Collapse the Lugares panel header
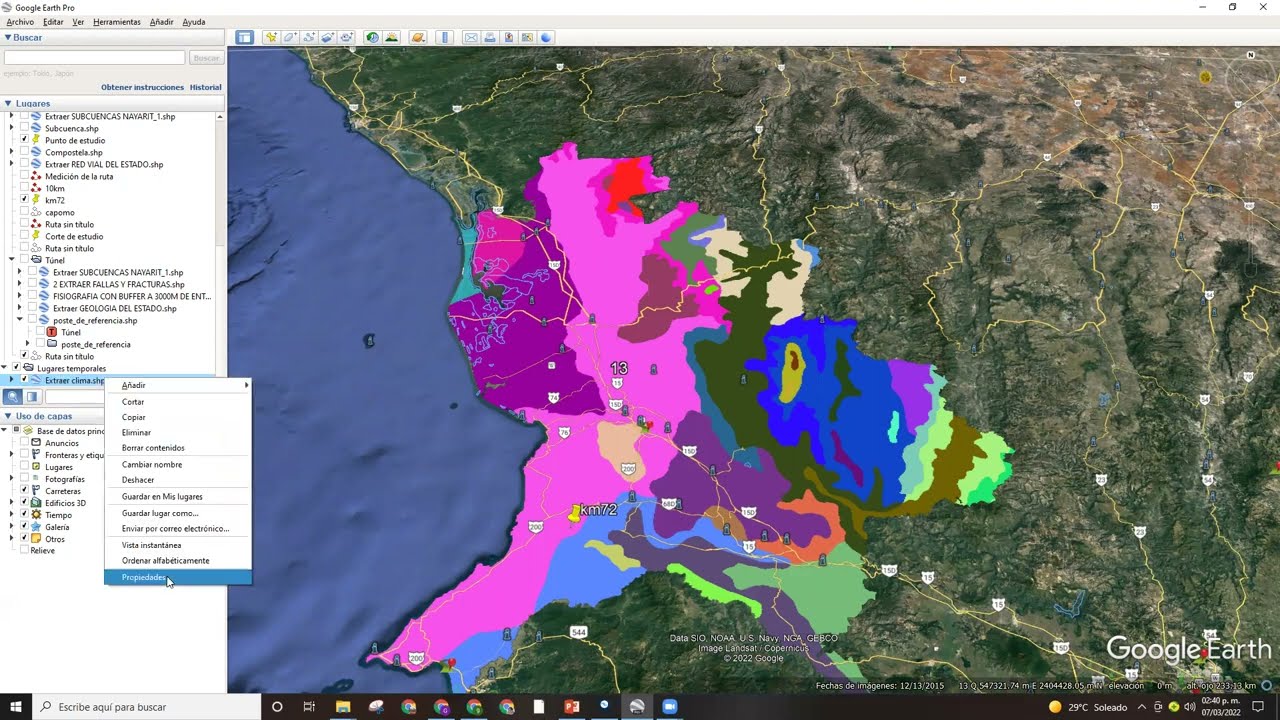The width and height of the screenshot is (1280, 720). (x=8, y=103)
